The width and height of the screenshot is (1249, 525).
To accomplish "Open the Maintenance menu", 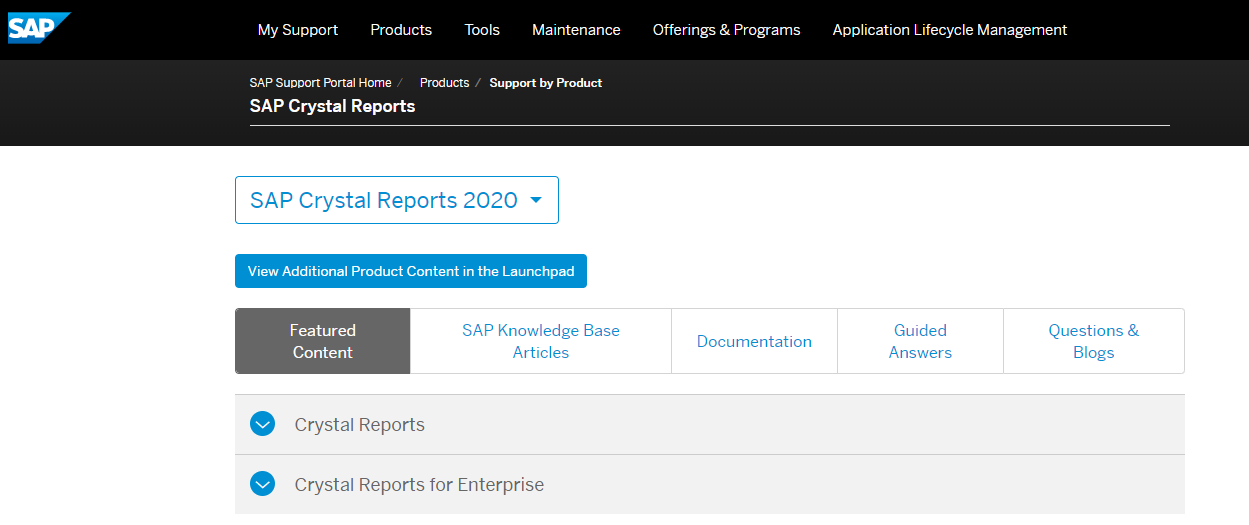I will 576,30.
